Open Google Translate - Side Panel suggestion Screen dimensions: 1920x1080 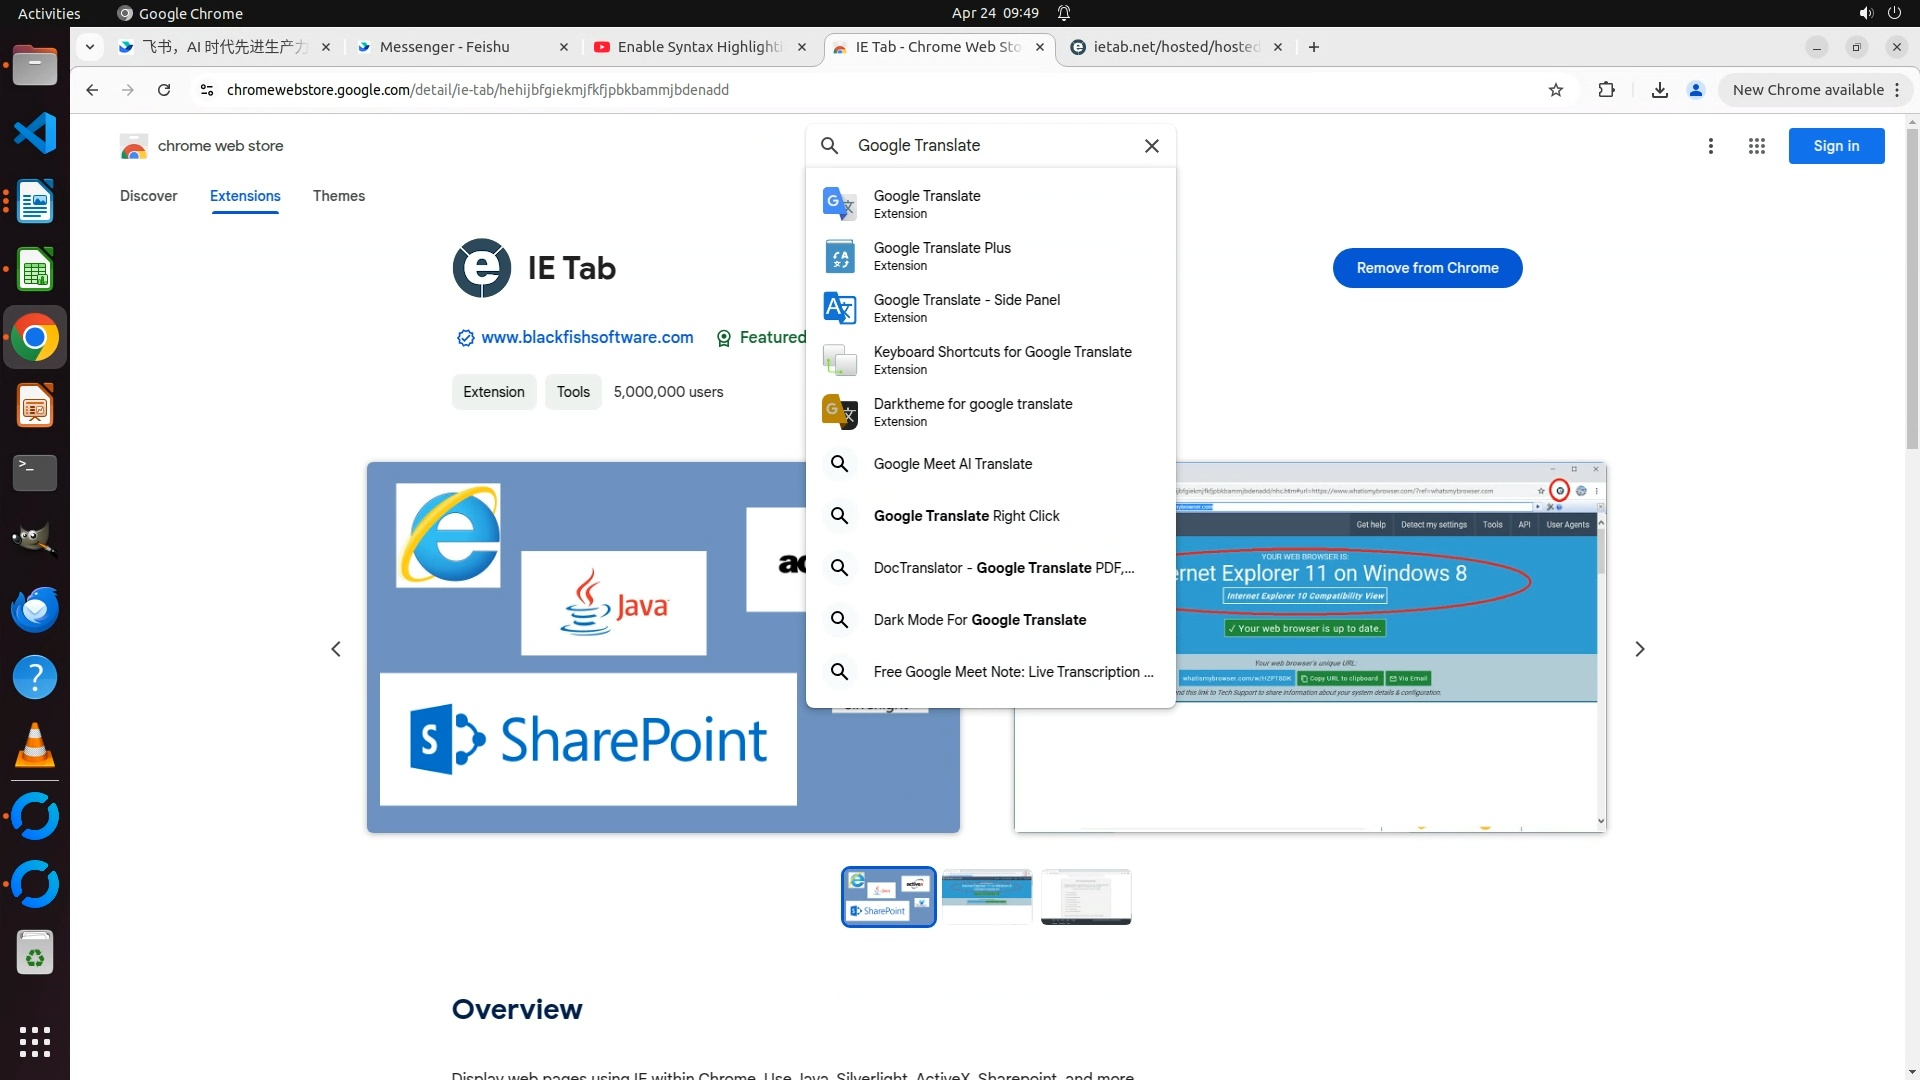coord(966,308)
